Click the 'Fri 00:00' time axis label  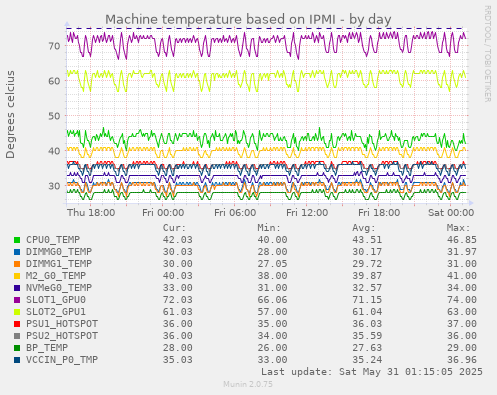point(163,213)
